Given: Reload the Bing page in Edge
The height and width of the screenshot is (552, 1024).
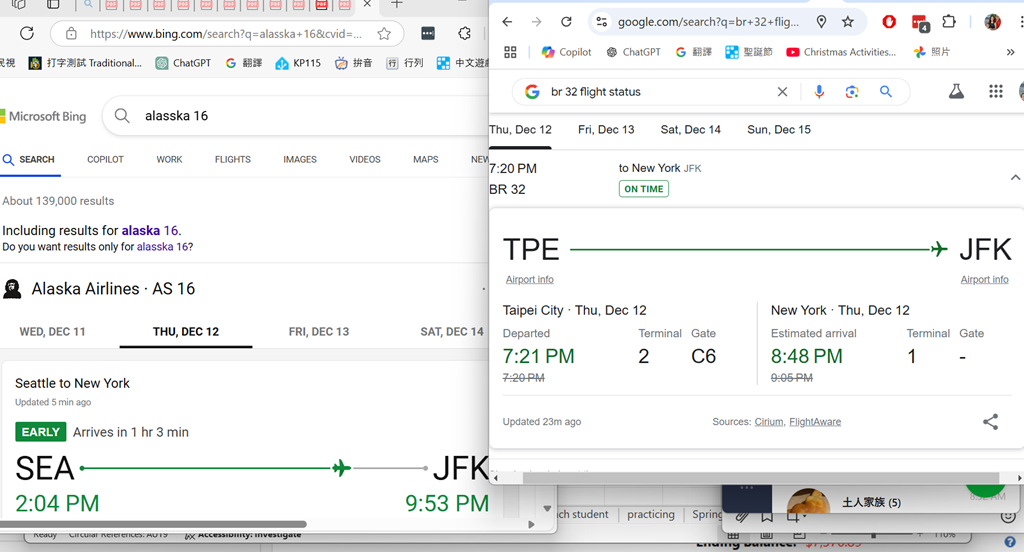Looking at the screenshot, I should 27,33.
